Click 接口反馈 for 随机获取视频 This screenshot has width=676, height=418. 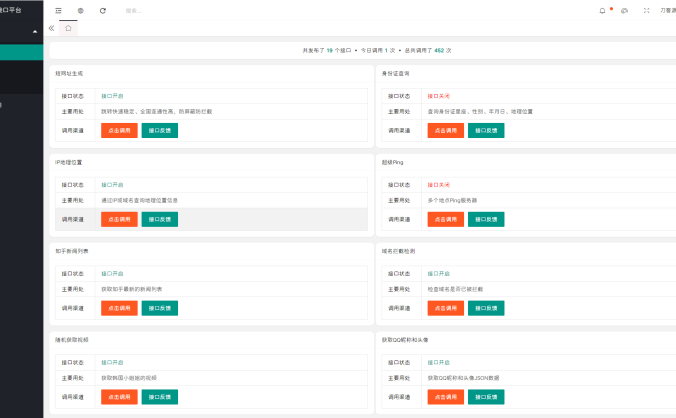[160, 397]
